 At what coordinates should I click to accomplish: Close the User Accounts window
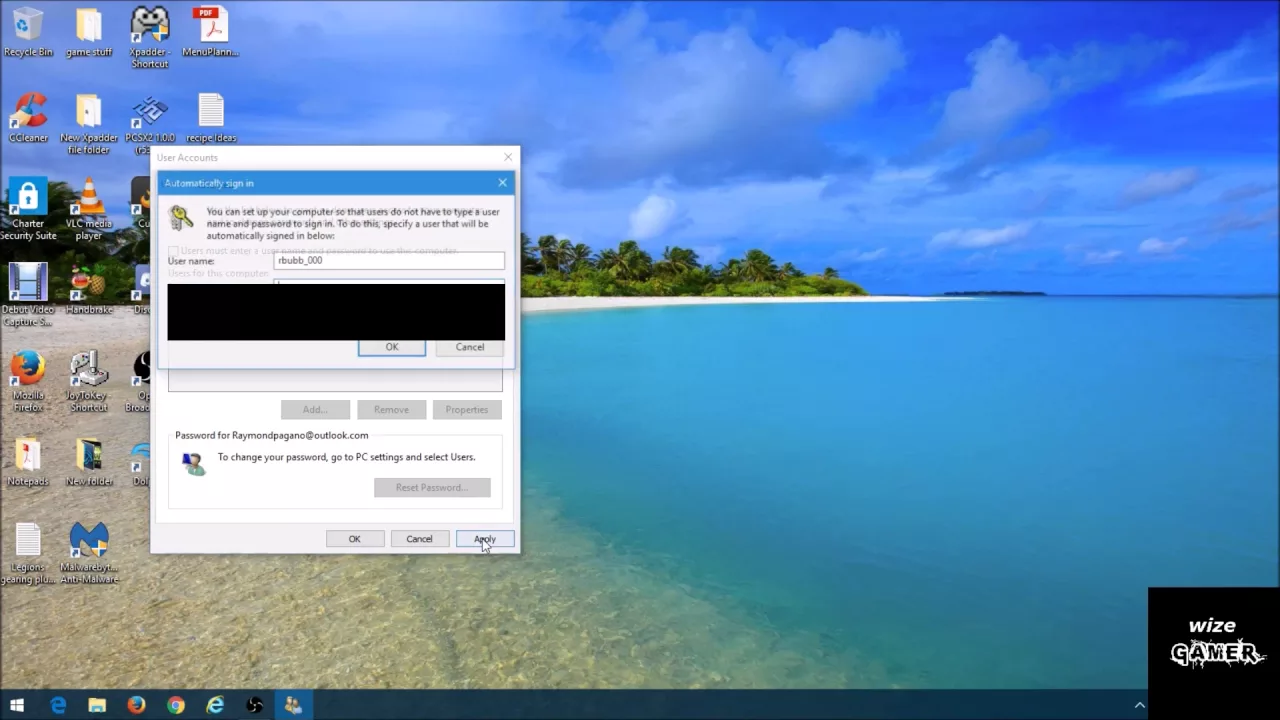508,157
